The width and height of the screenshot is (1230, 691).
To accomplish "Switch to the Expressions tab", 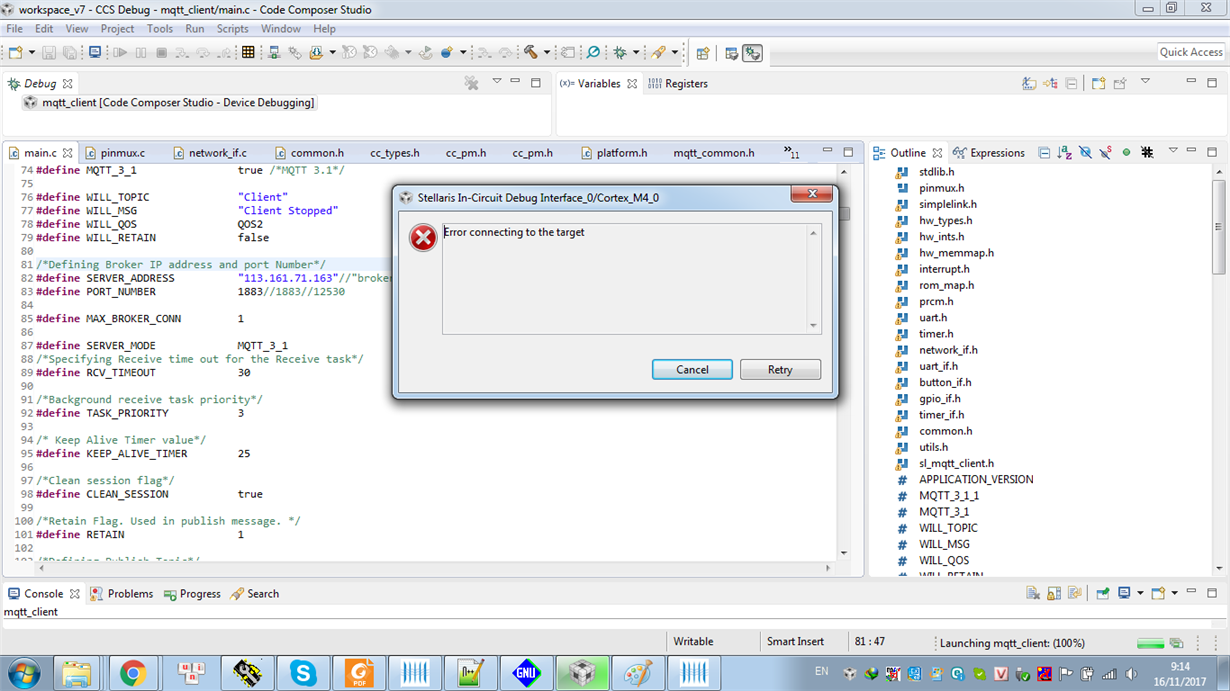I will pyautogui.click(x=989, y=153).
